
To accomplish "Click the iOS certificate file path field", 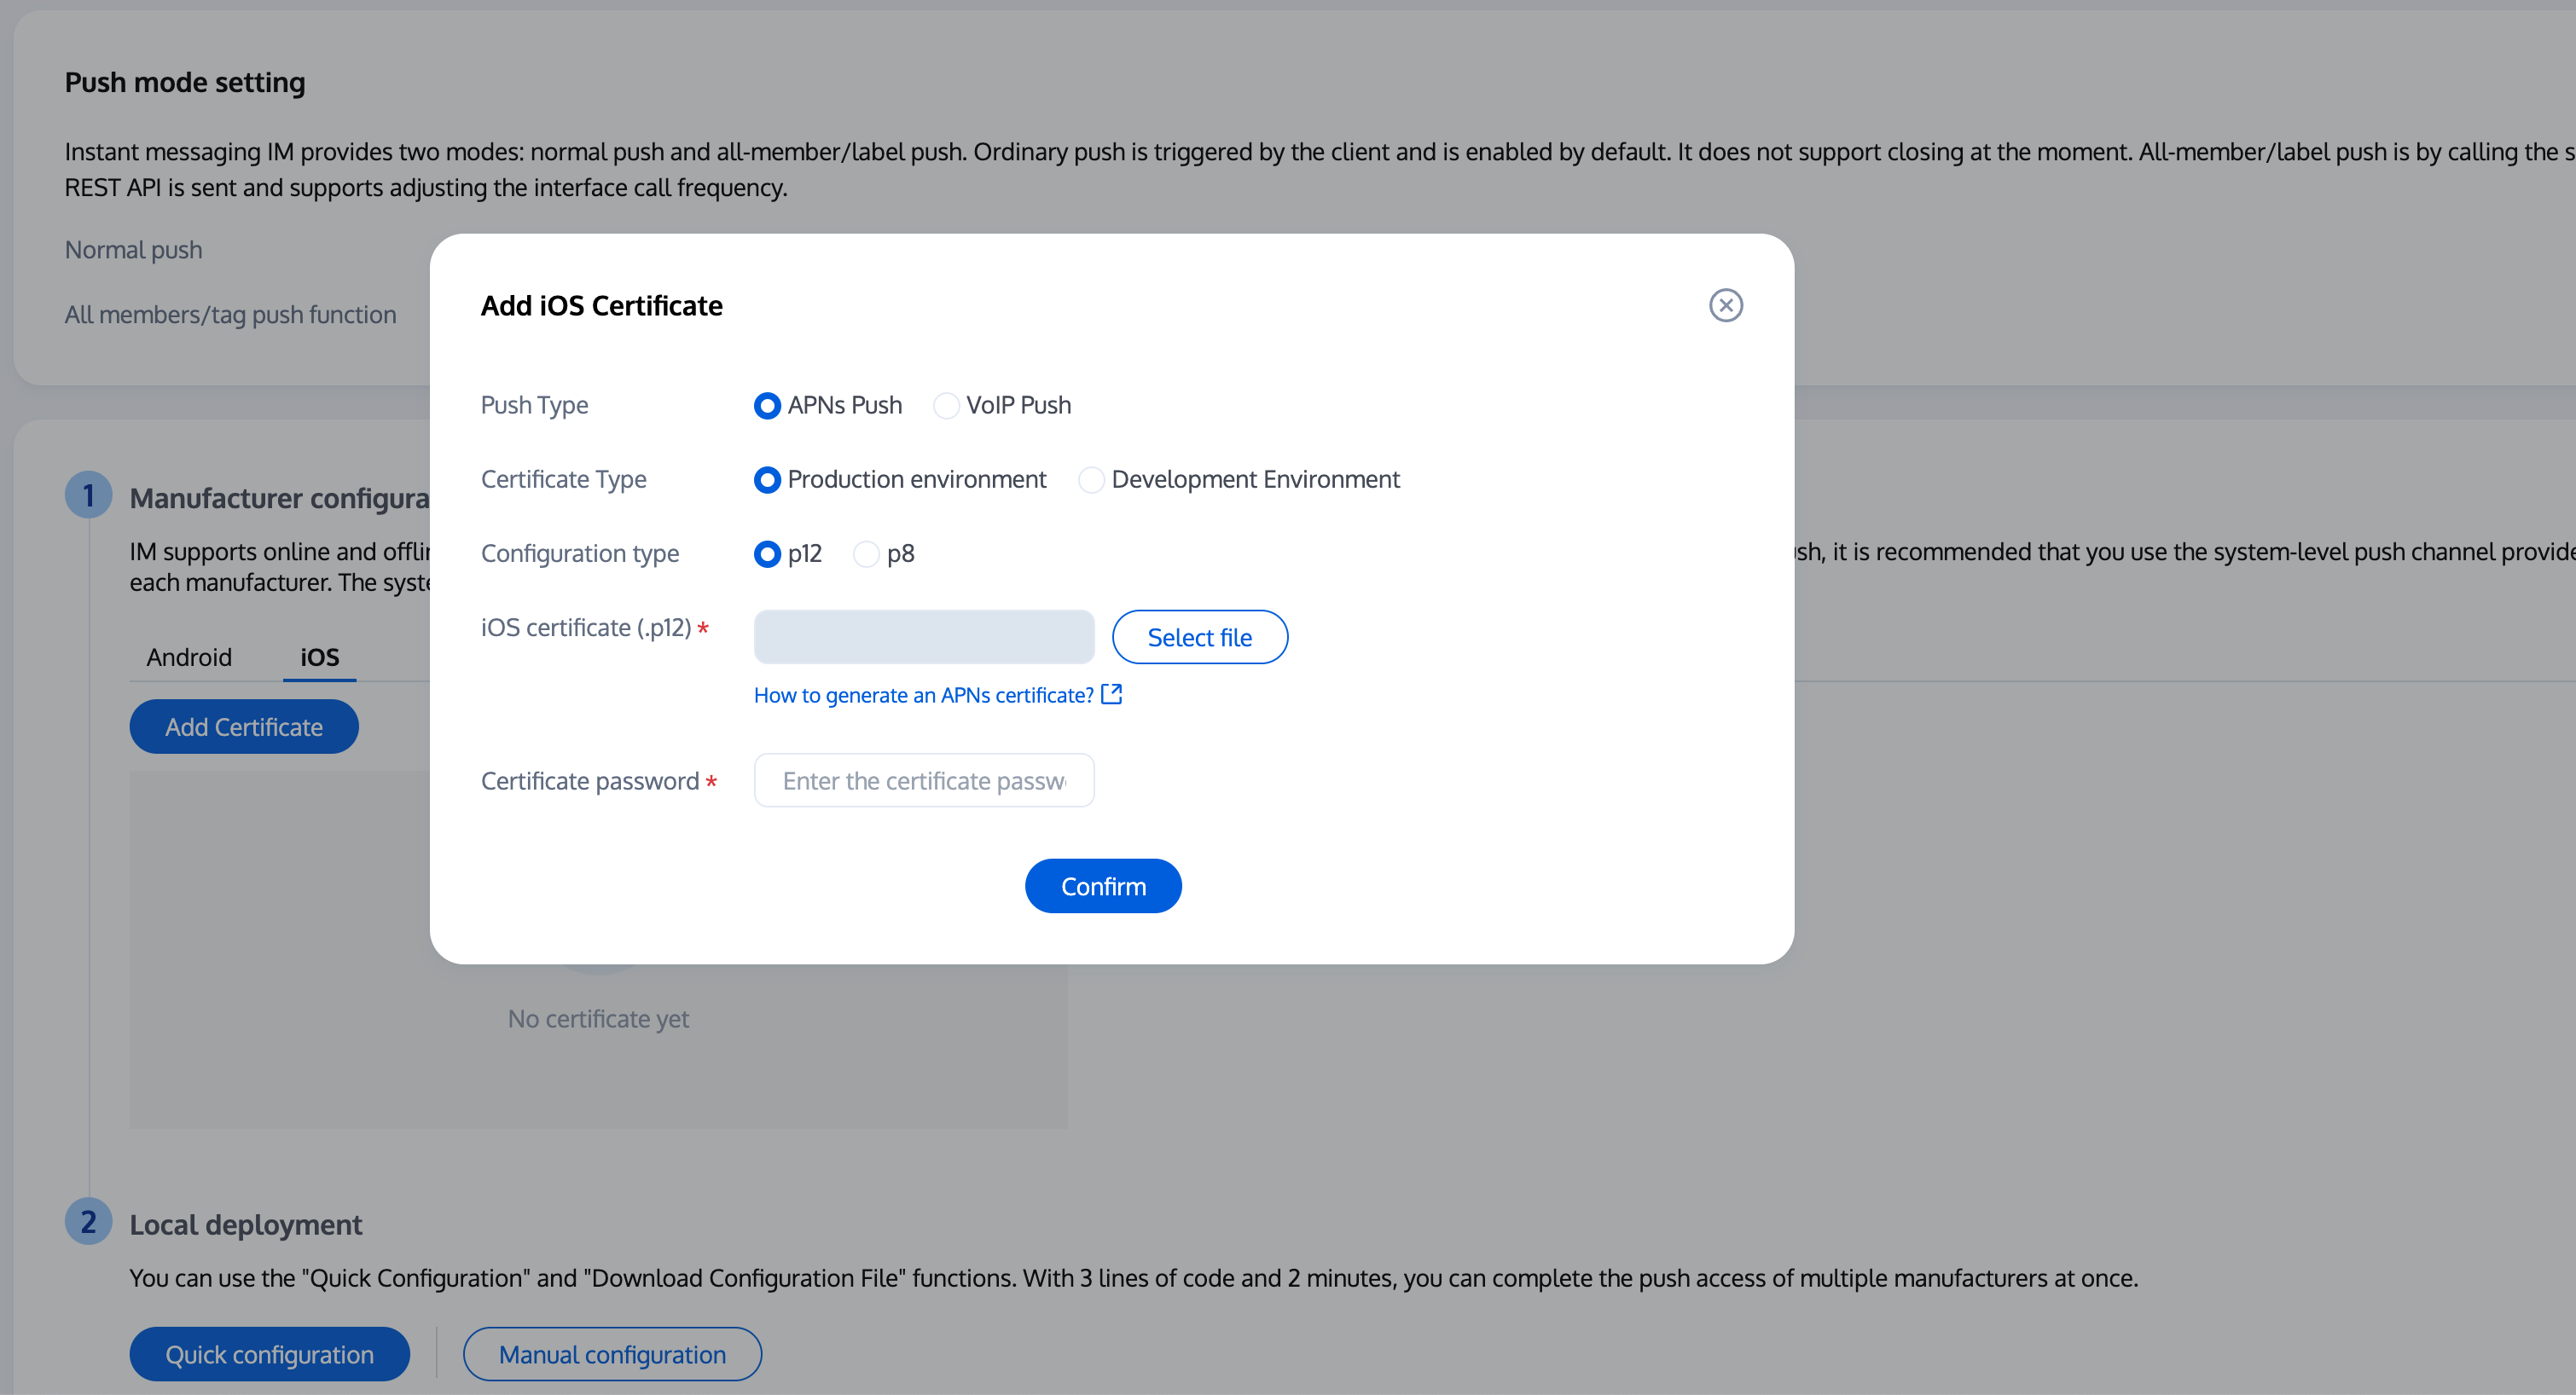I will click(923, 637).
